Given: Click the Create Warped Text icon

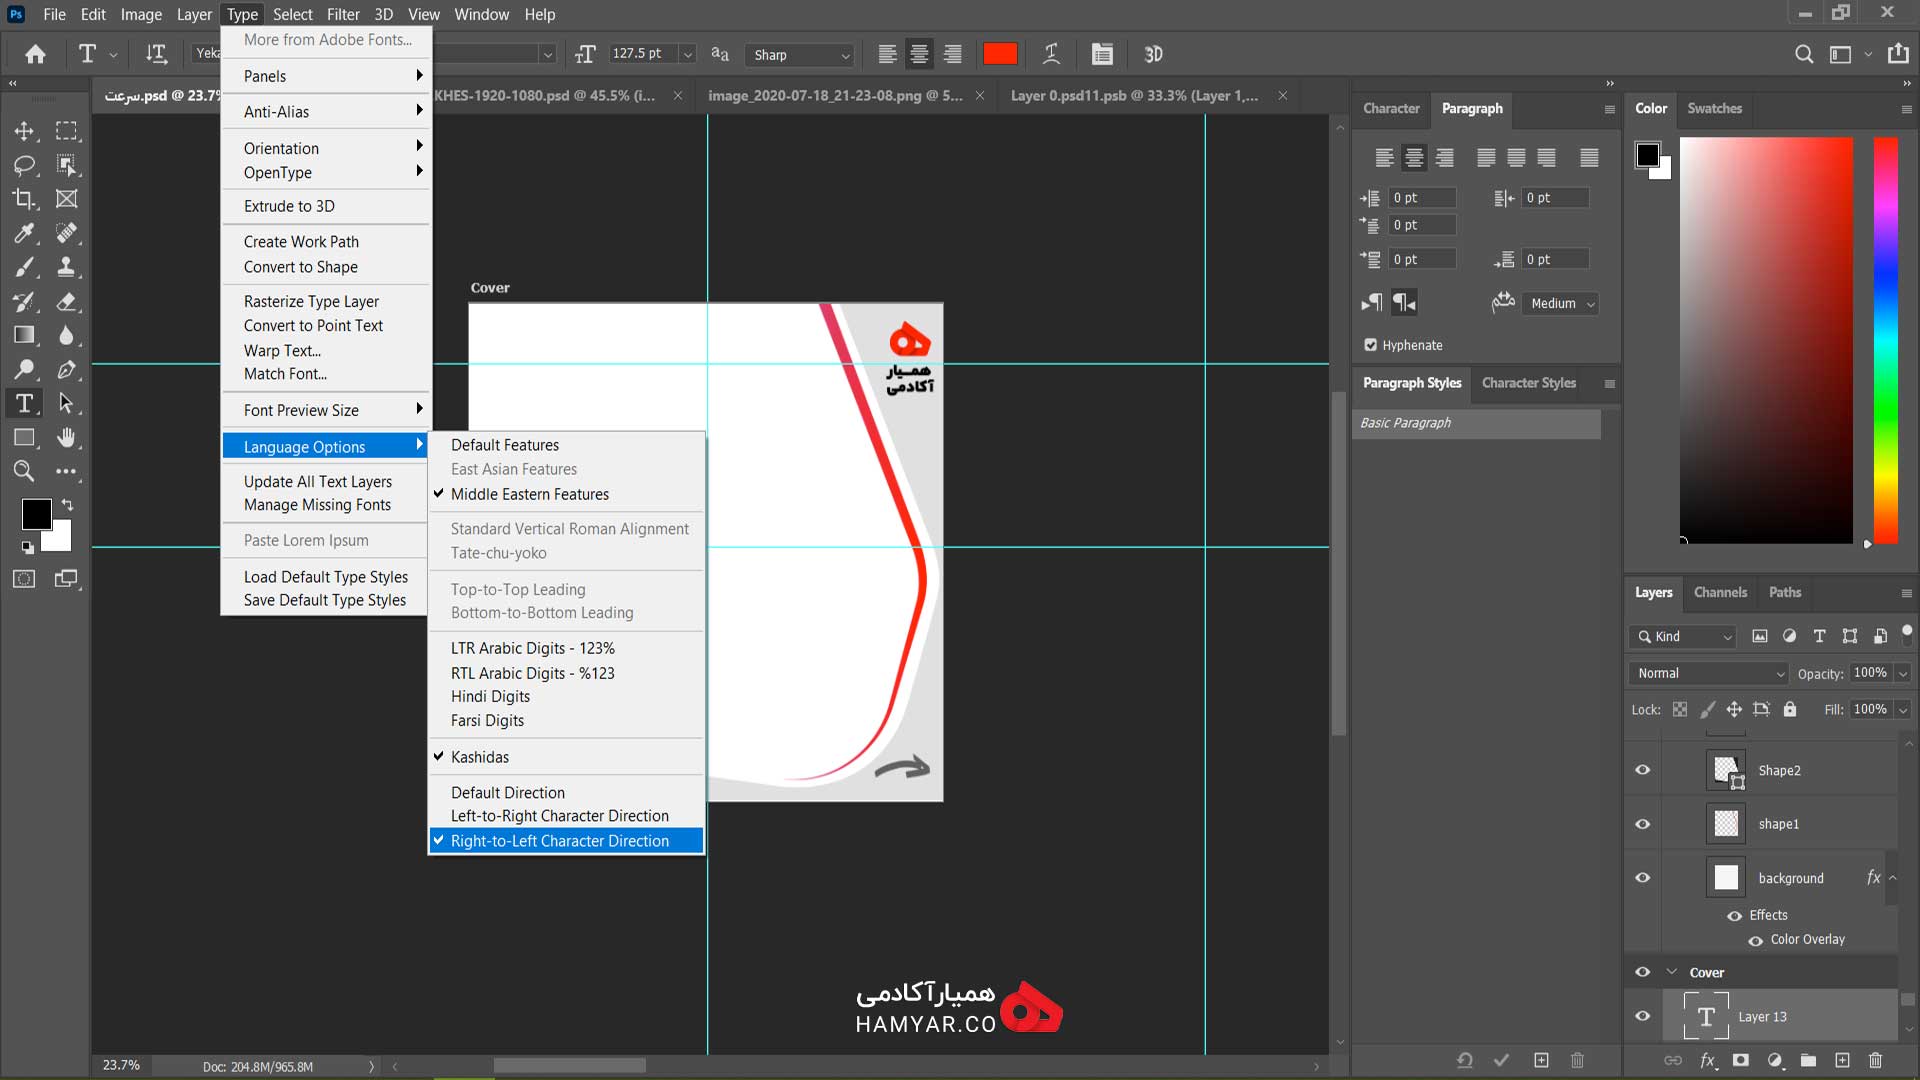Looking at the screenshot, I should [x=1051, y=54].
